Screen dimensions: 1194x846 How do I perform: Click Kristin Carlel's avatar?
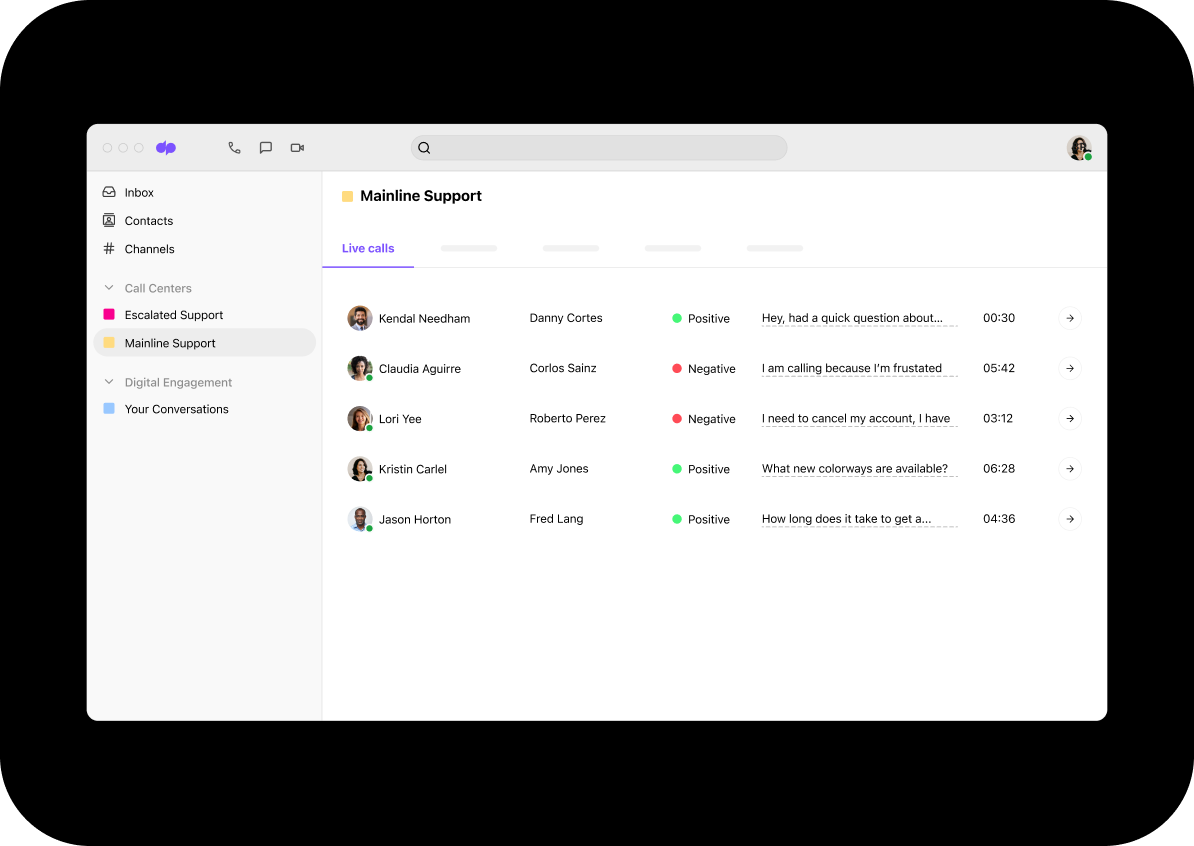pos(359,469)
